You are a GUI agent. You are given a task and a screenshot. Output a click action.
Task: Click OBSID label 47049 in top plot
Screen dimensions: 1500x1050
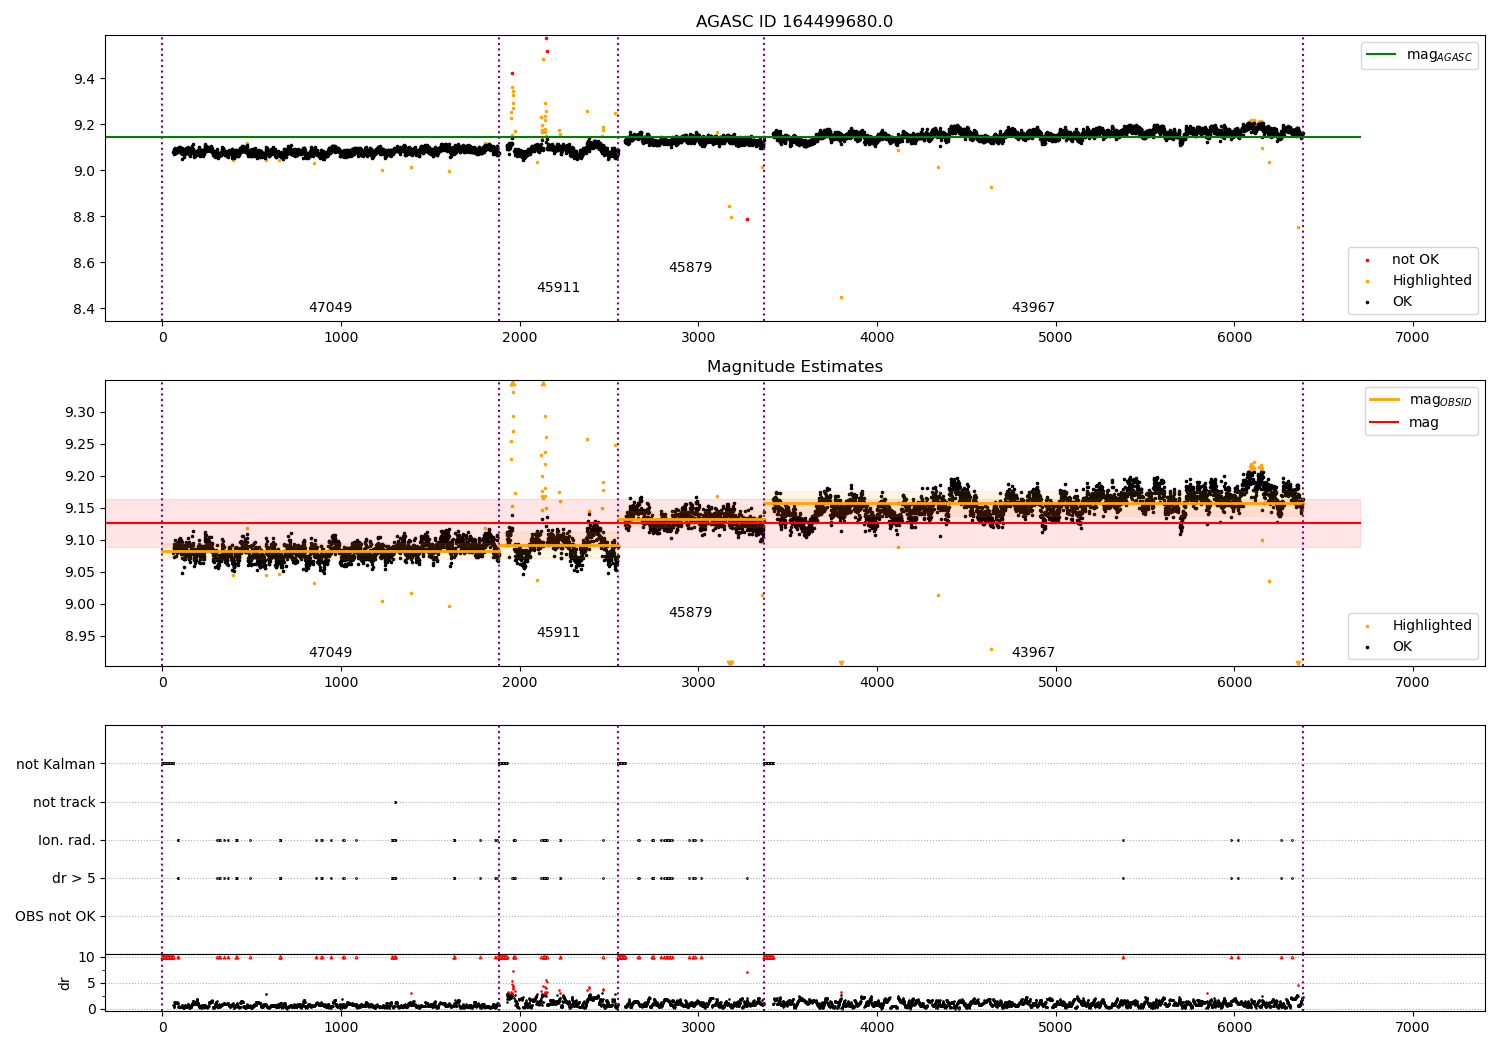click(330, 308)
